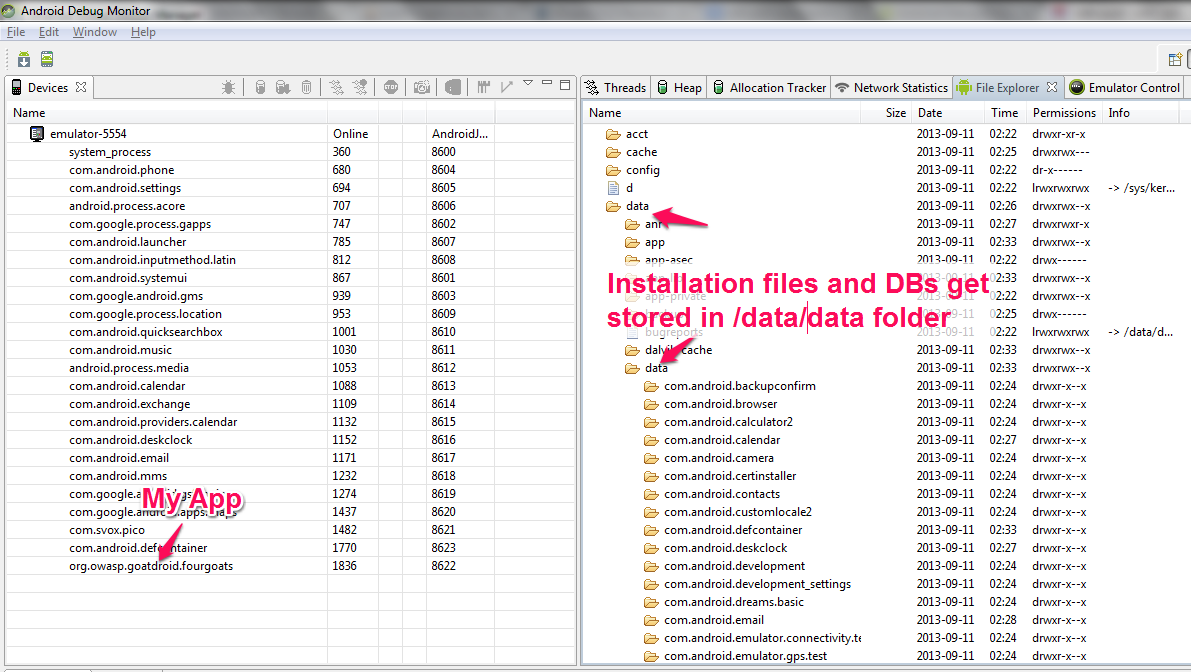Click the Screen Capture camera icon
1191x672 pixels.
[x=422, y=87]
